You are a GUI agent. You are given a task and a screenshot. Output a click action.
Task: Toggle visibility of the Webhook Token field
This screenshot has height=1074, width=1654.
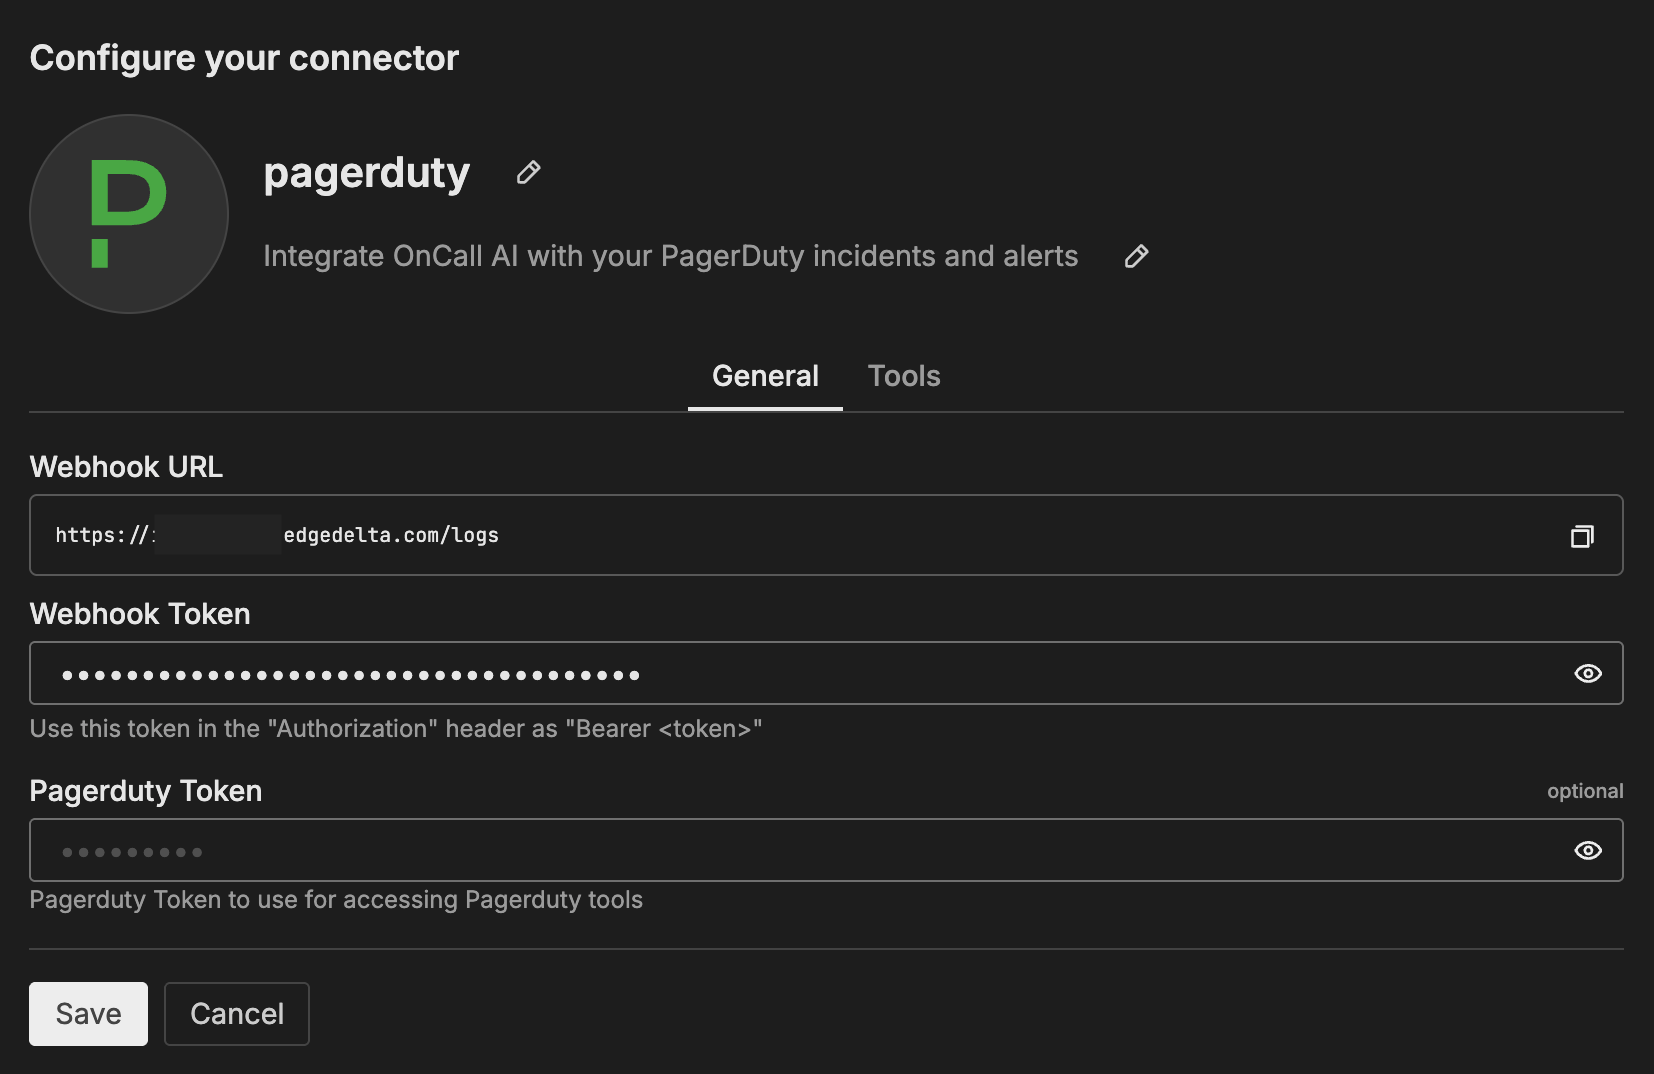coord(1587,673)
